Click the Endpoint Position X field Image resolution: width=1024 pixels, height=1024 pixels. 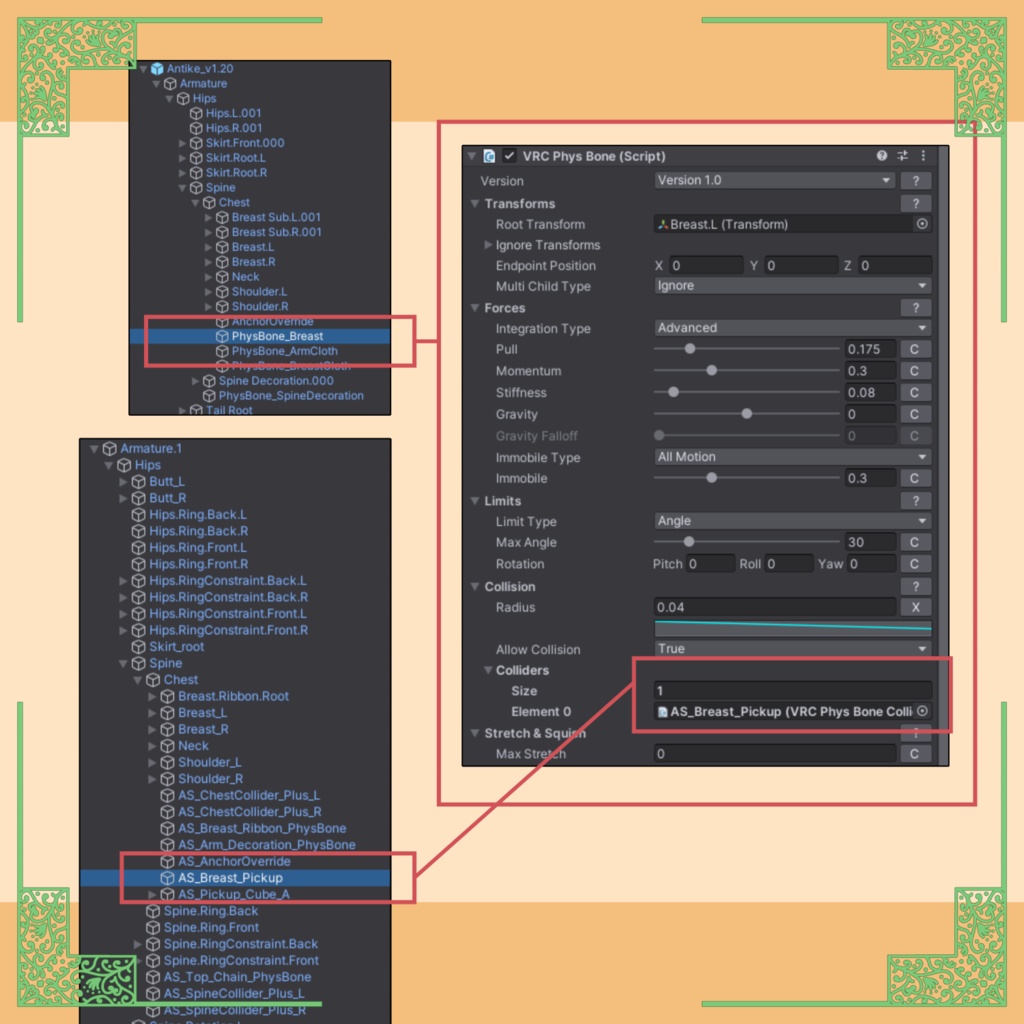(x=706, y=266)
